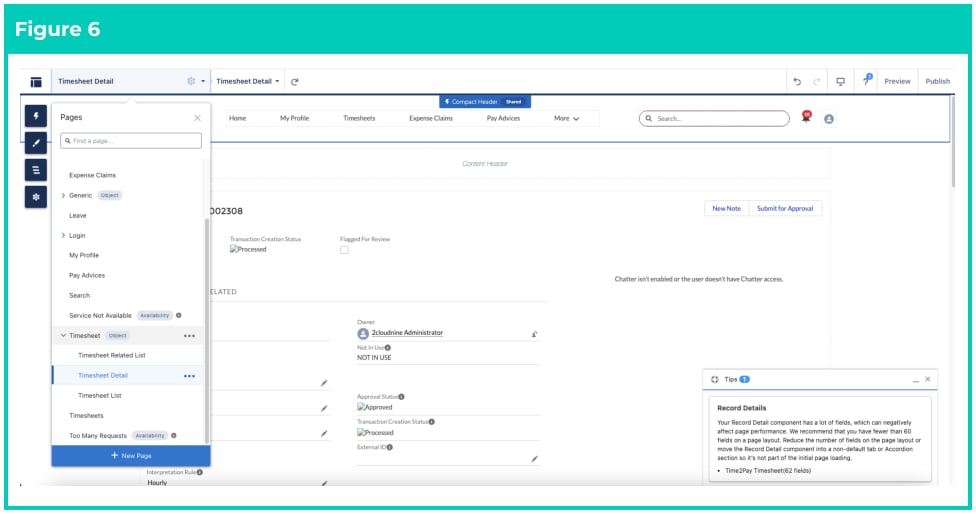Select the Leave page
Viewport: 976px width, 514px height.
pyautogui.click(x=78, y=215)
